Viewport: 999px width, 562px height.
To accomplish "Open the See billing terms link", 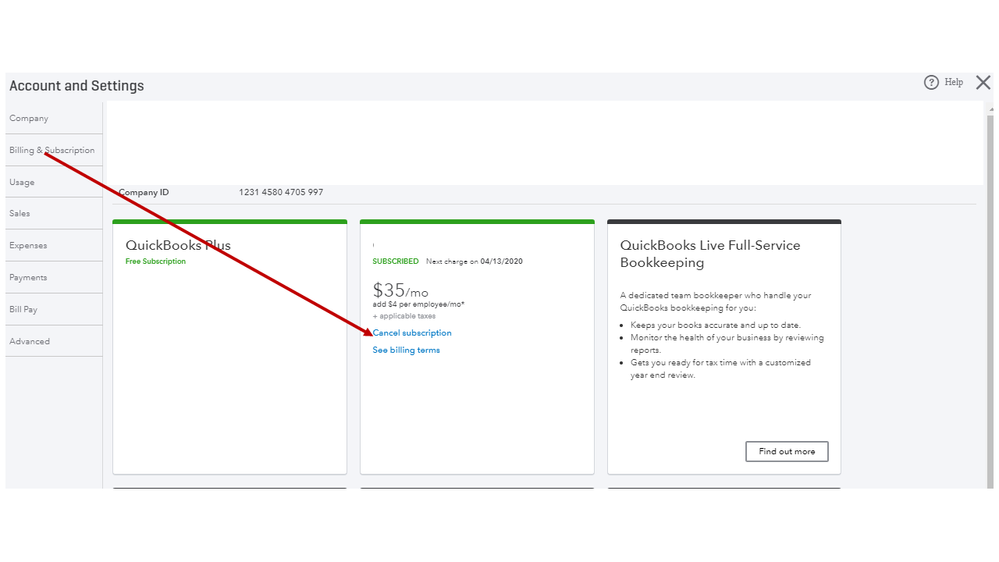I will tap(406, 350).
